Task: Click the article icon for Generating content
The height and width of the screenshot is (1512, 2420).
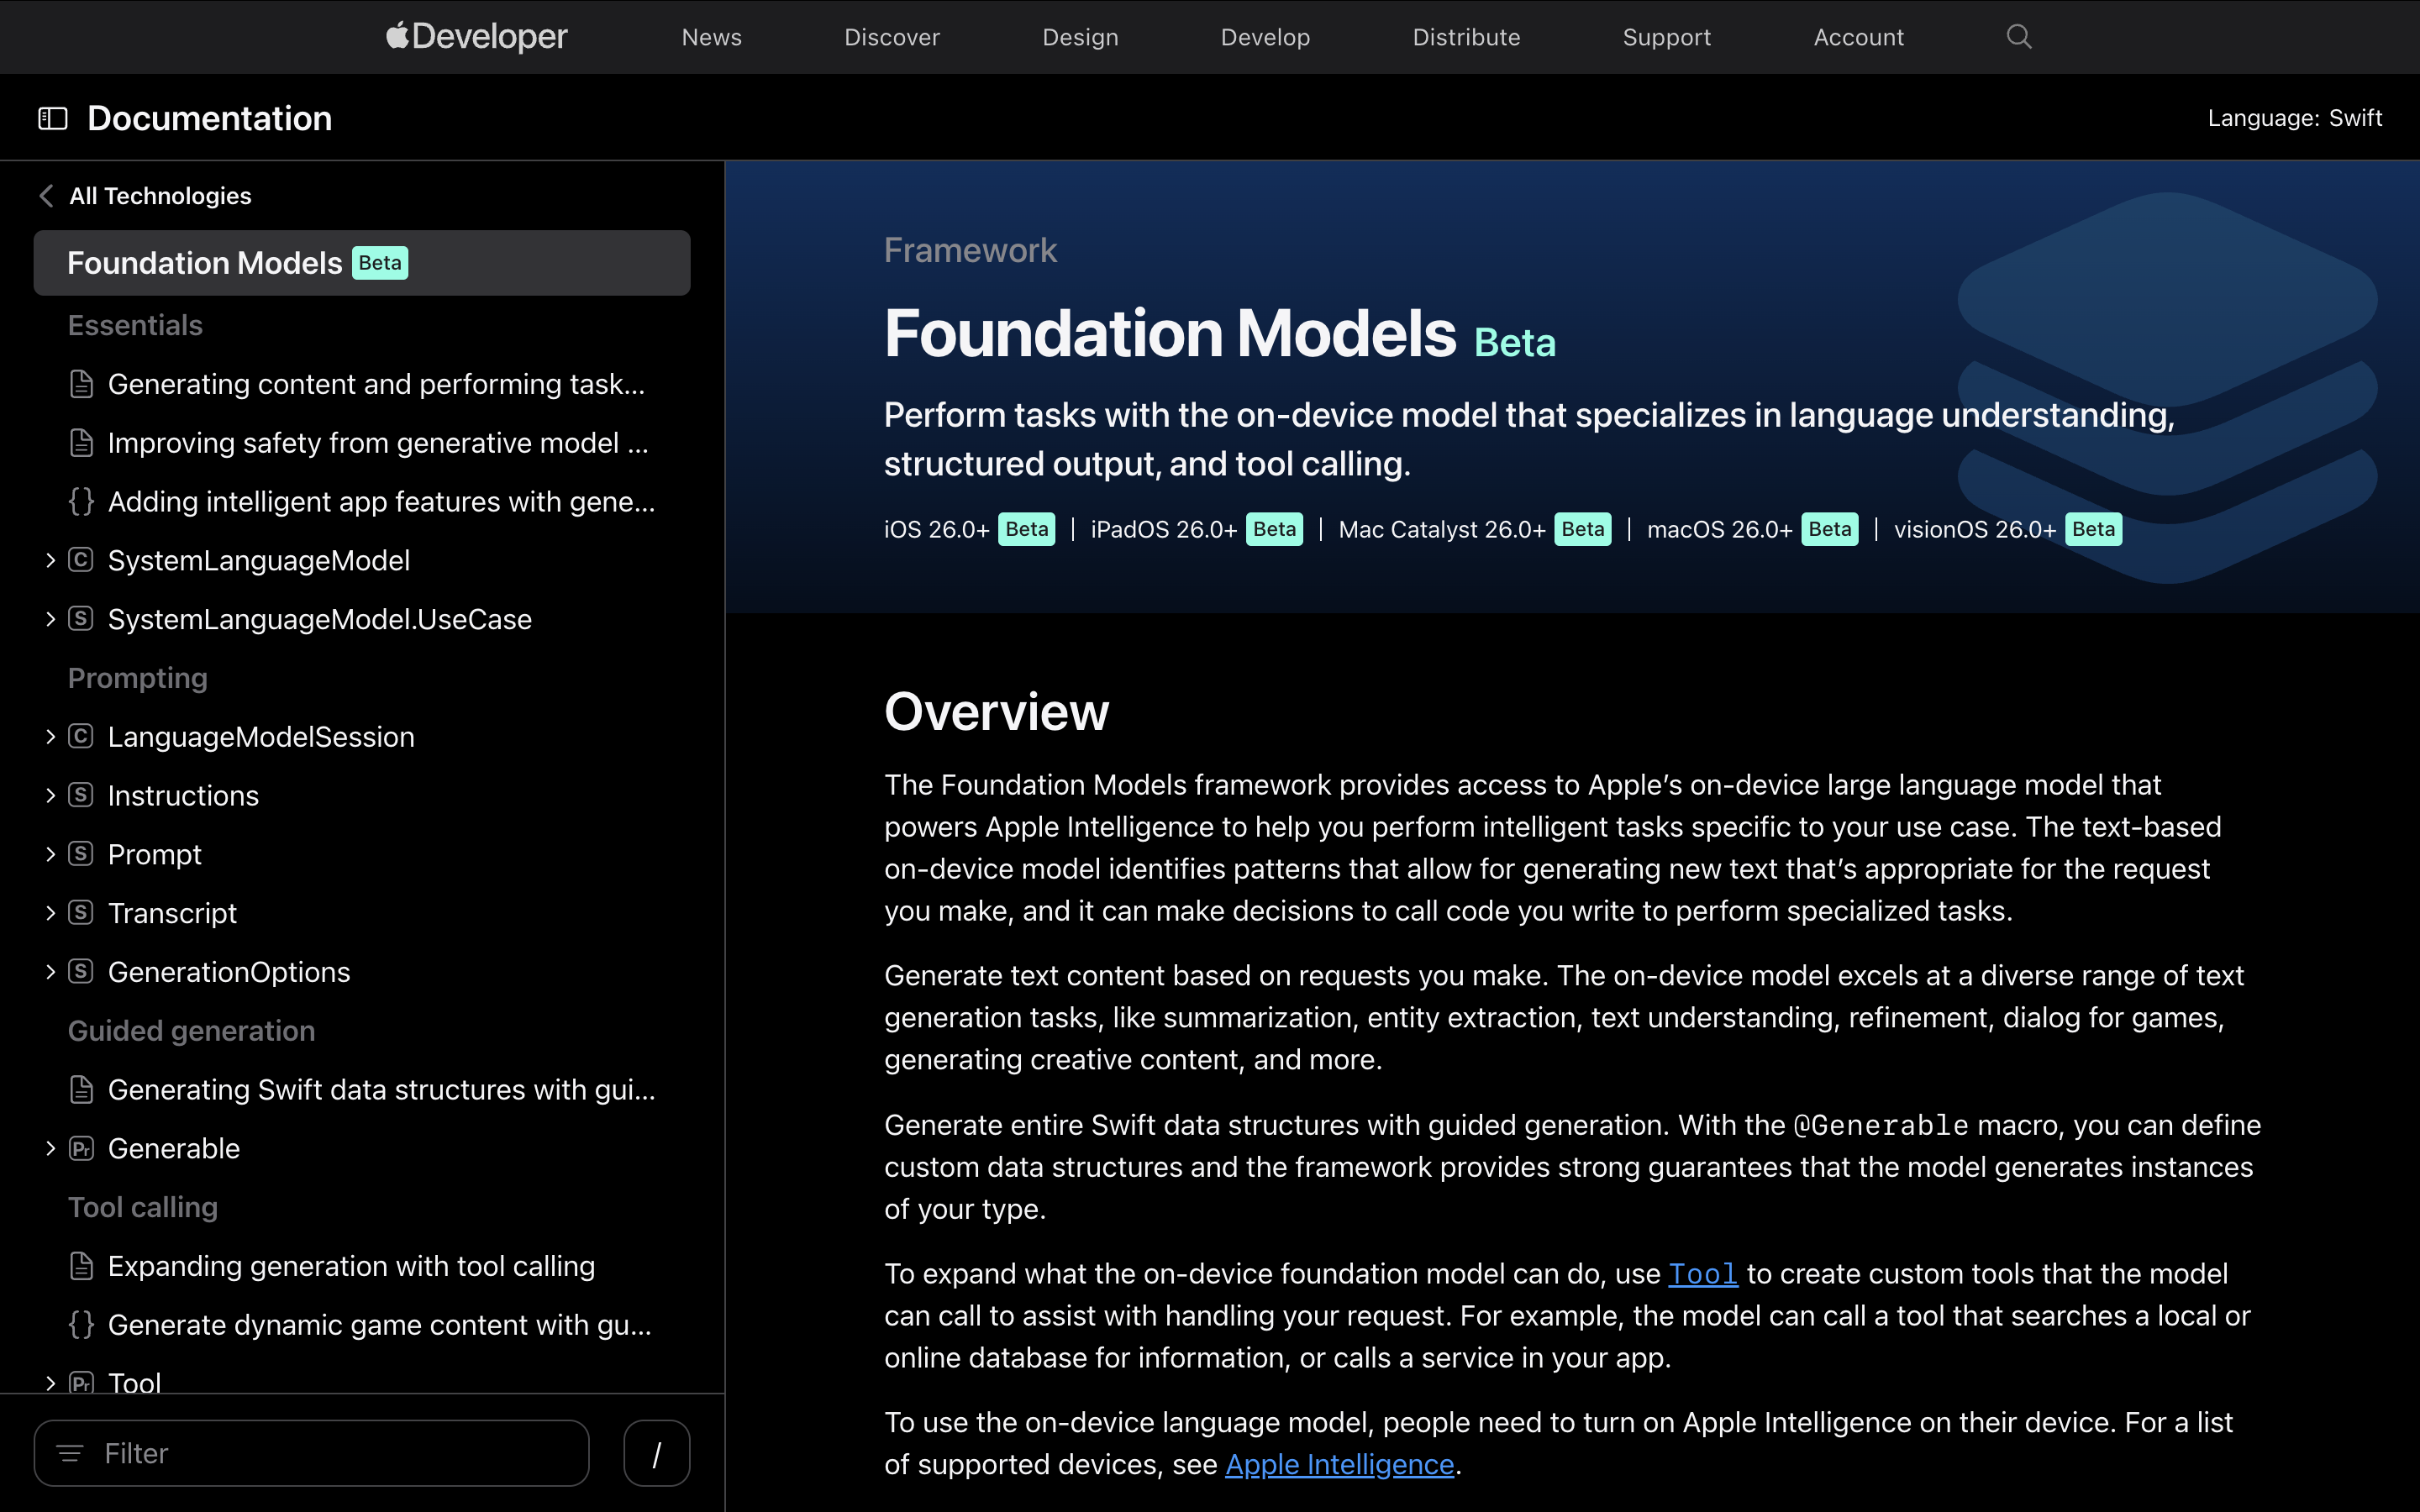Action: coord(81,384)
